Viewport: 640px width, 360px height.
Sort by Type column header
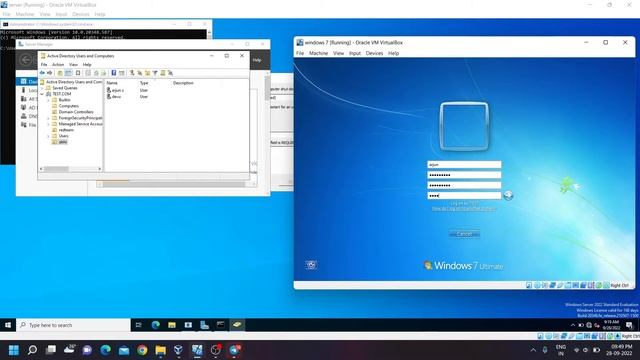[x=144, y=83]
